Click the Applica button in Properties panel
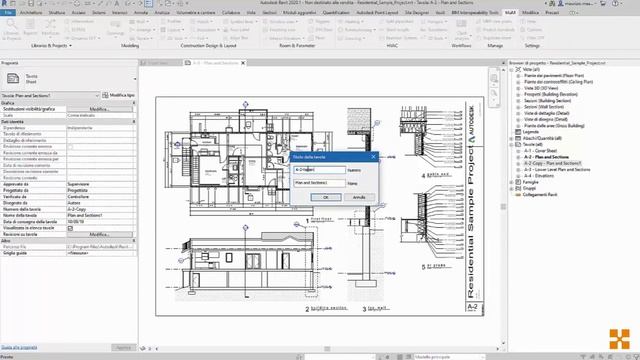 [x=123, y=348]
